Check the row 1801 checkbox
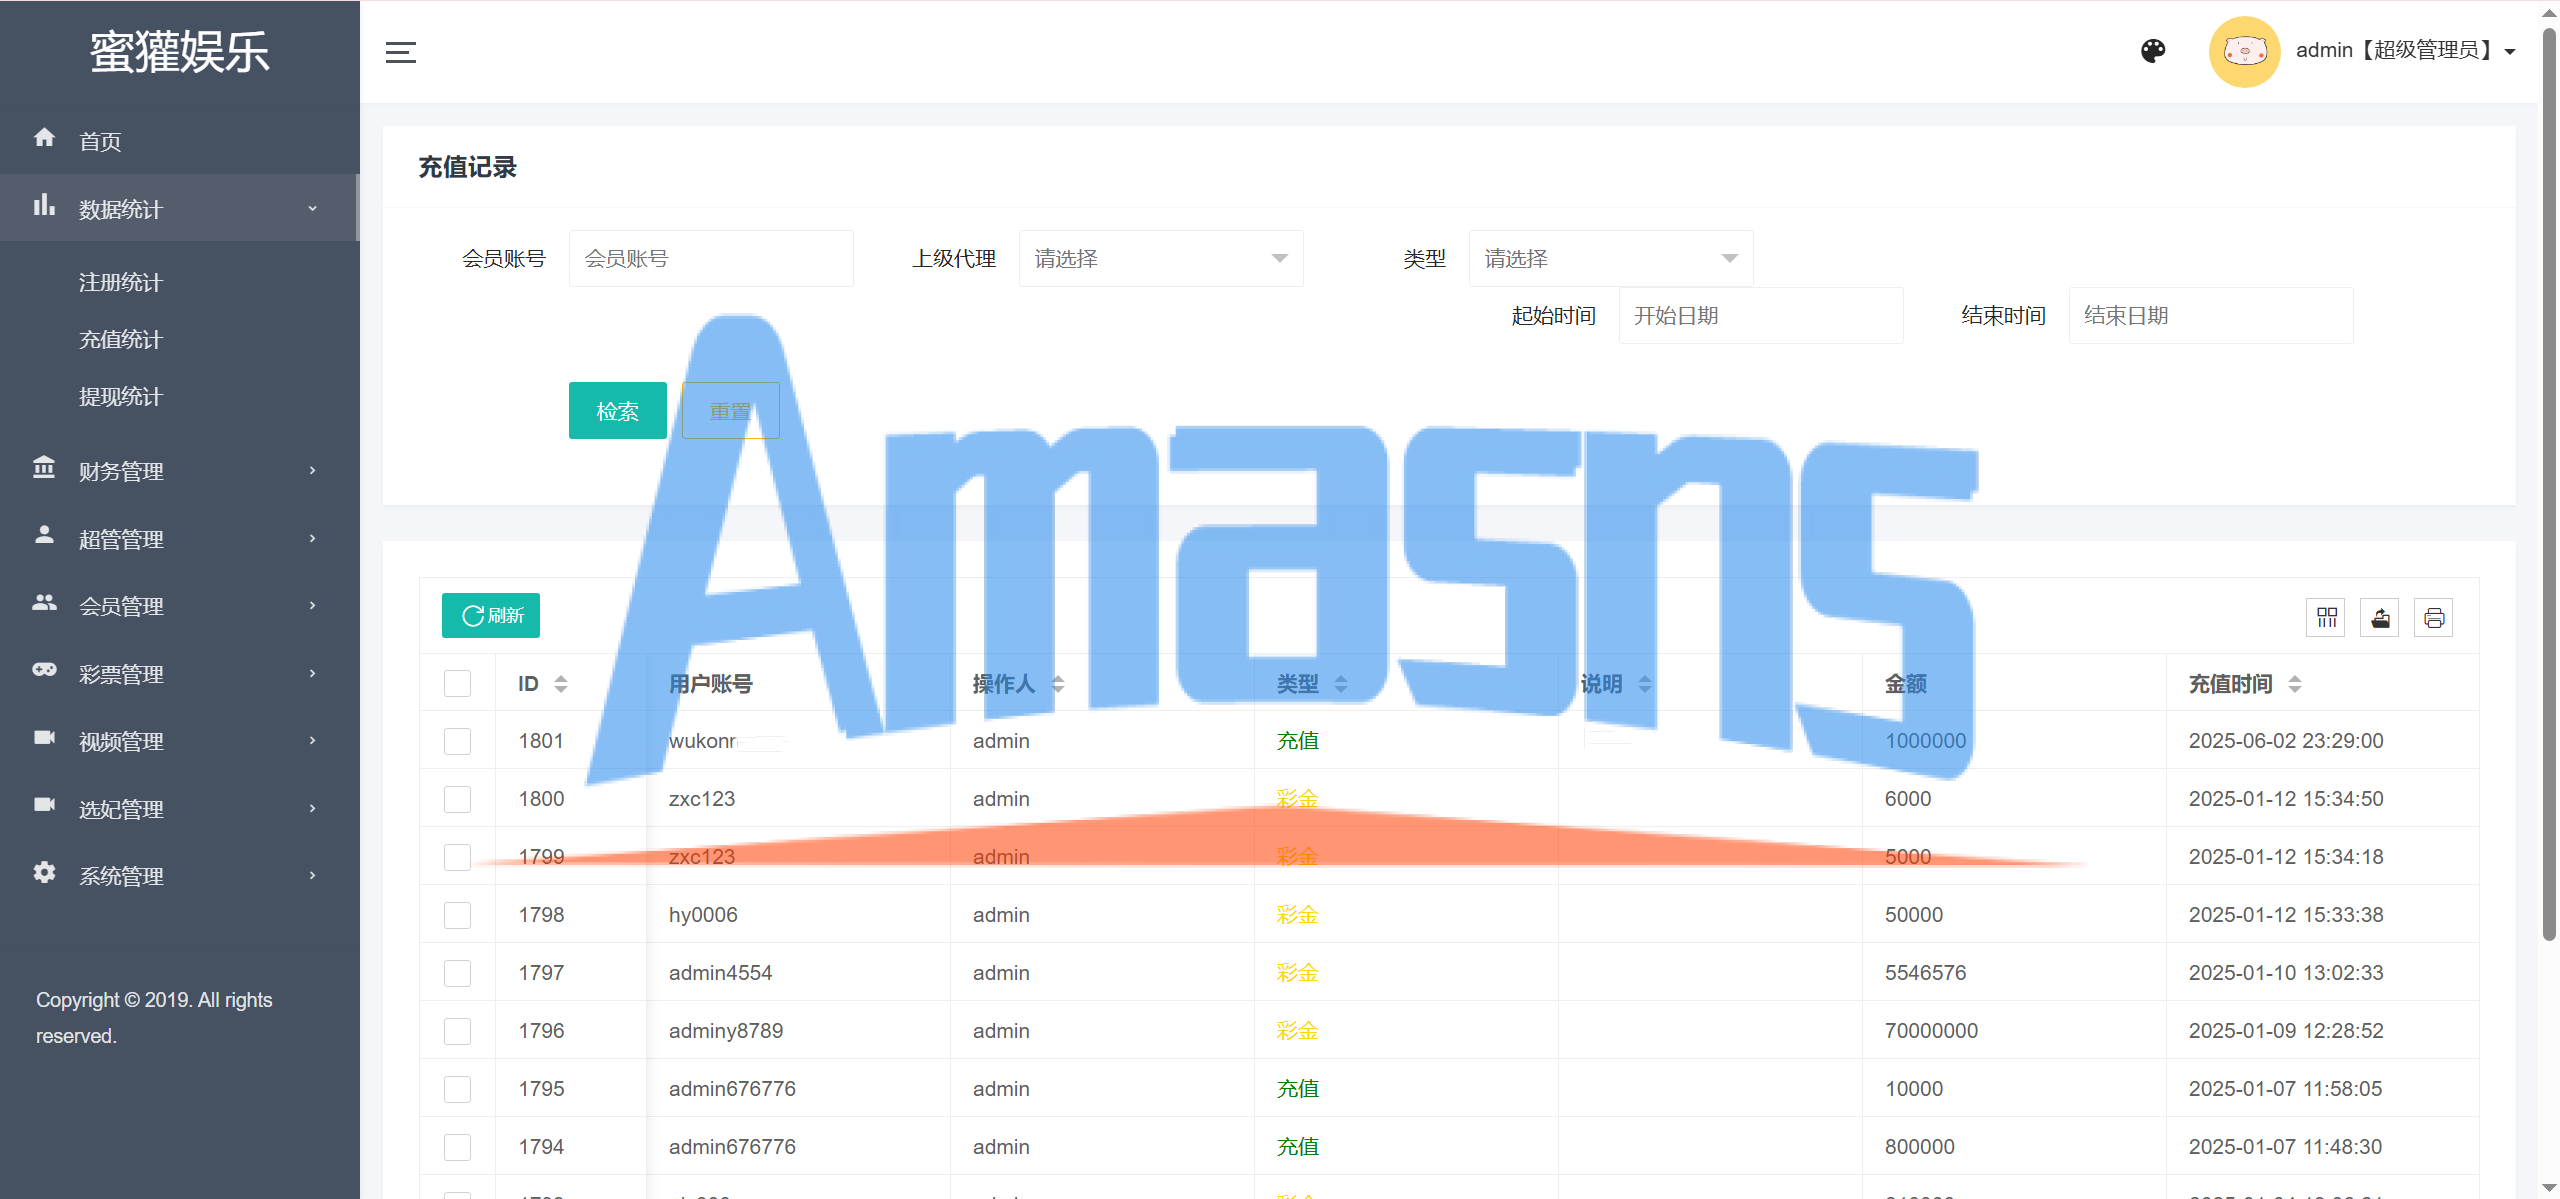The image size is (2560, 1199). (458, 741)
